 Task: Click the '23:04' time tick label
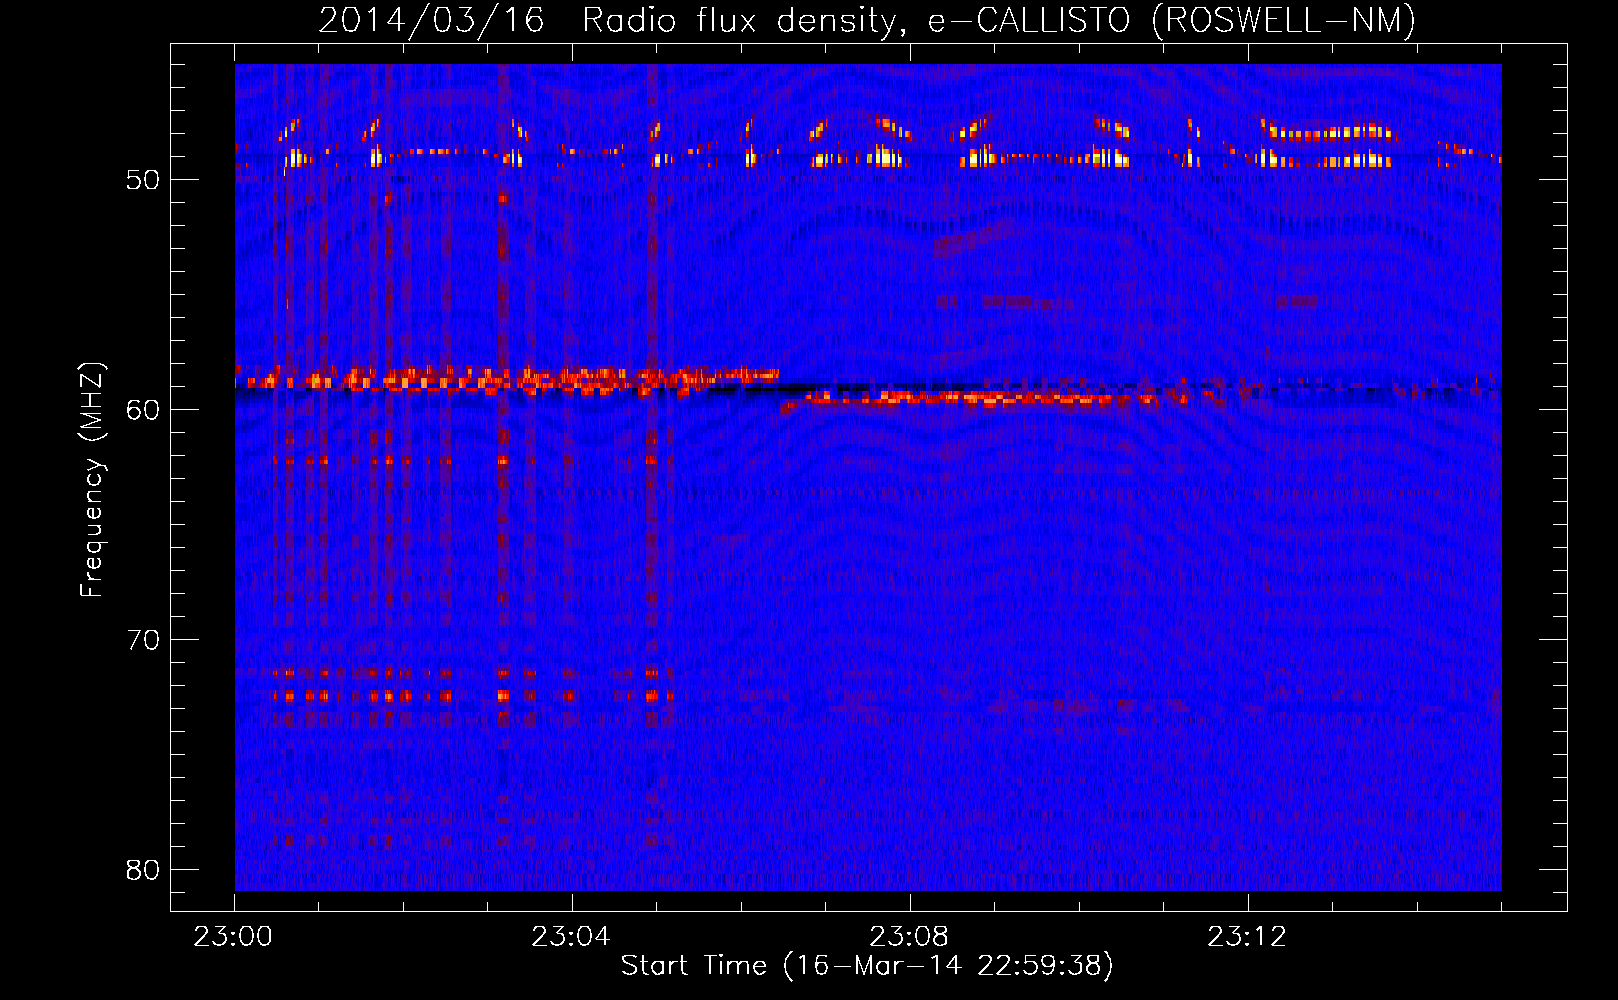pos(571,937)
